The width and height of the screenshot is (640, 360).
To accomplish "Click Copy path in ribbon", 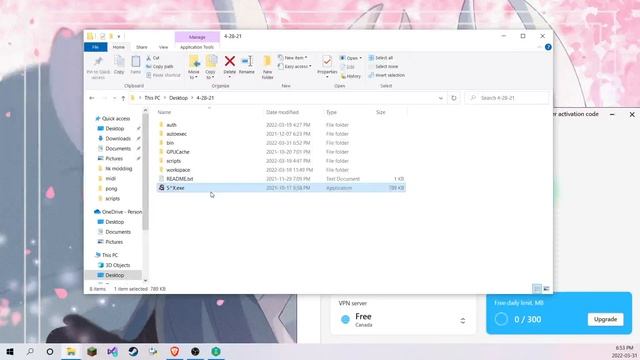I will coord(160,67).
